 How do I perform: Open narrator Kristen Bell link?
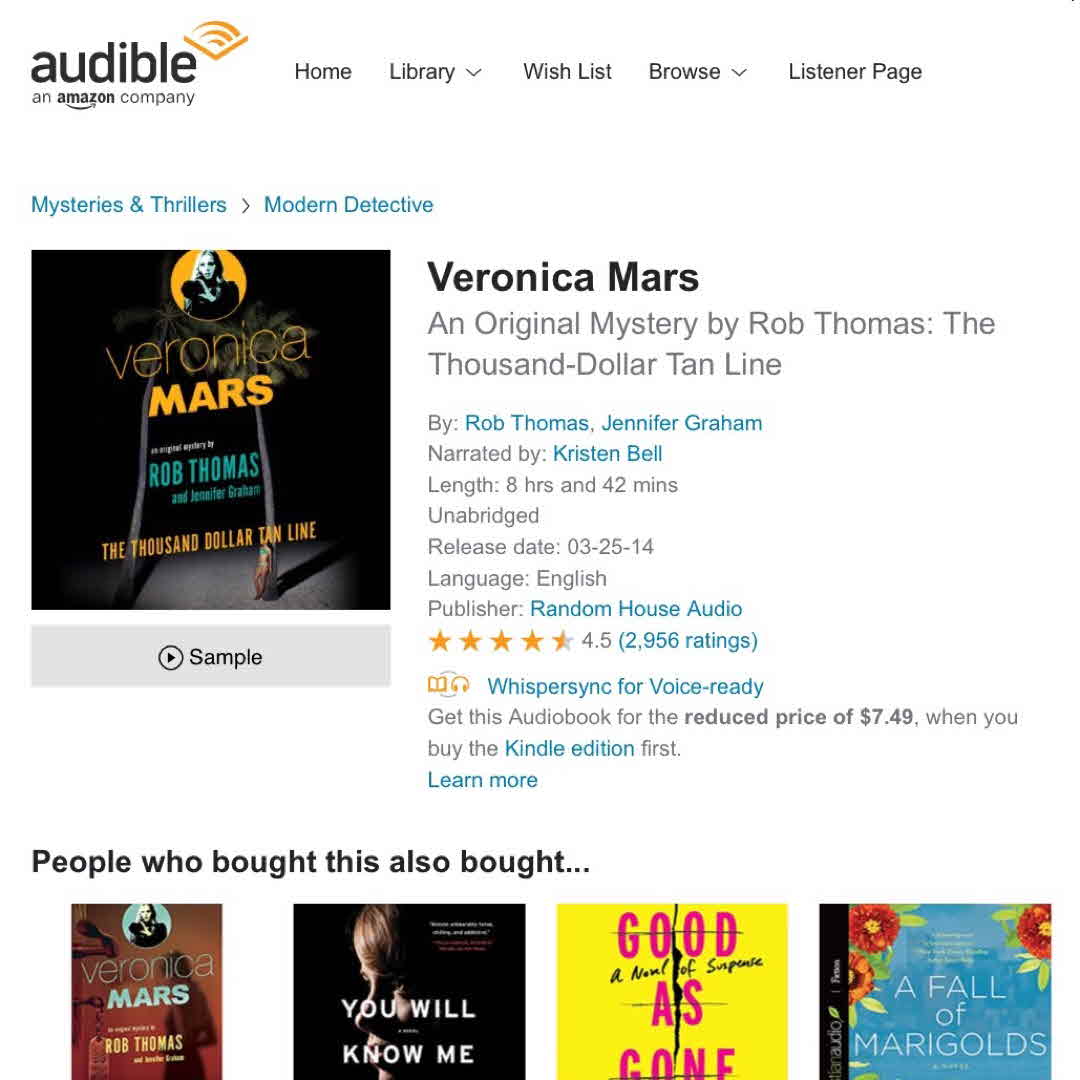pyautogui.click(x=608, y=453)
